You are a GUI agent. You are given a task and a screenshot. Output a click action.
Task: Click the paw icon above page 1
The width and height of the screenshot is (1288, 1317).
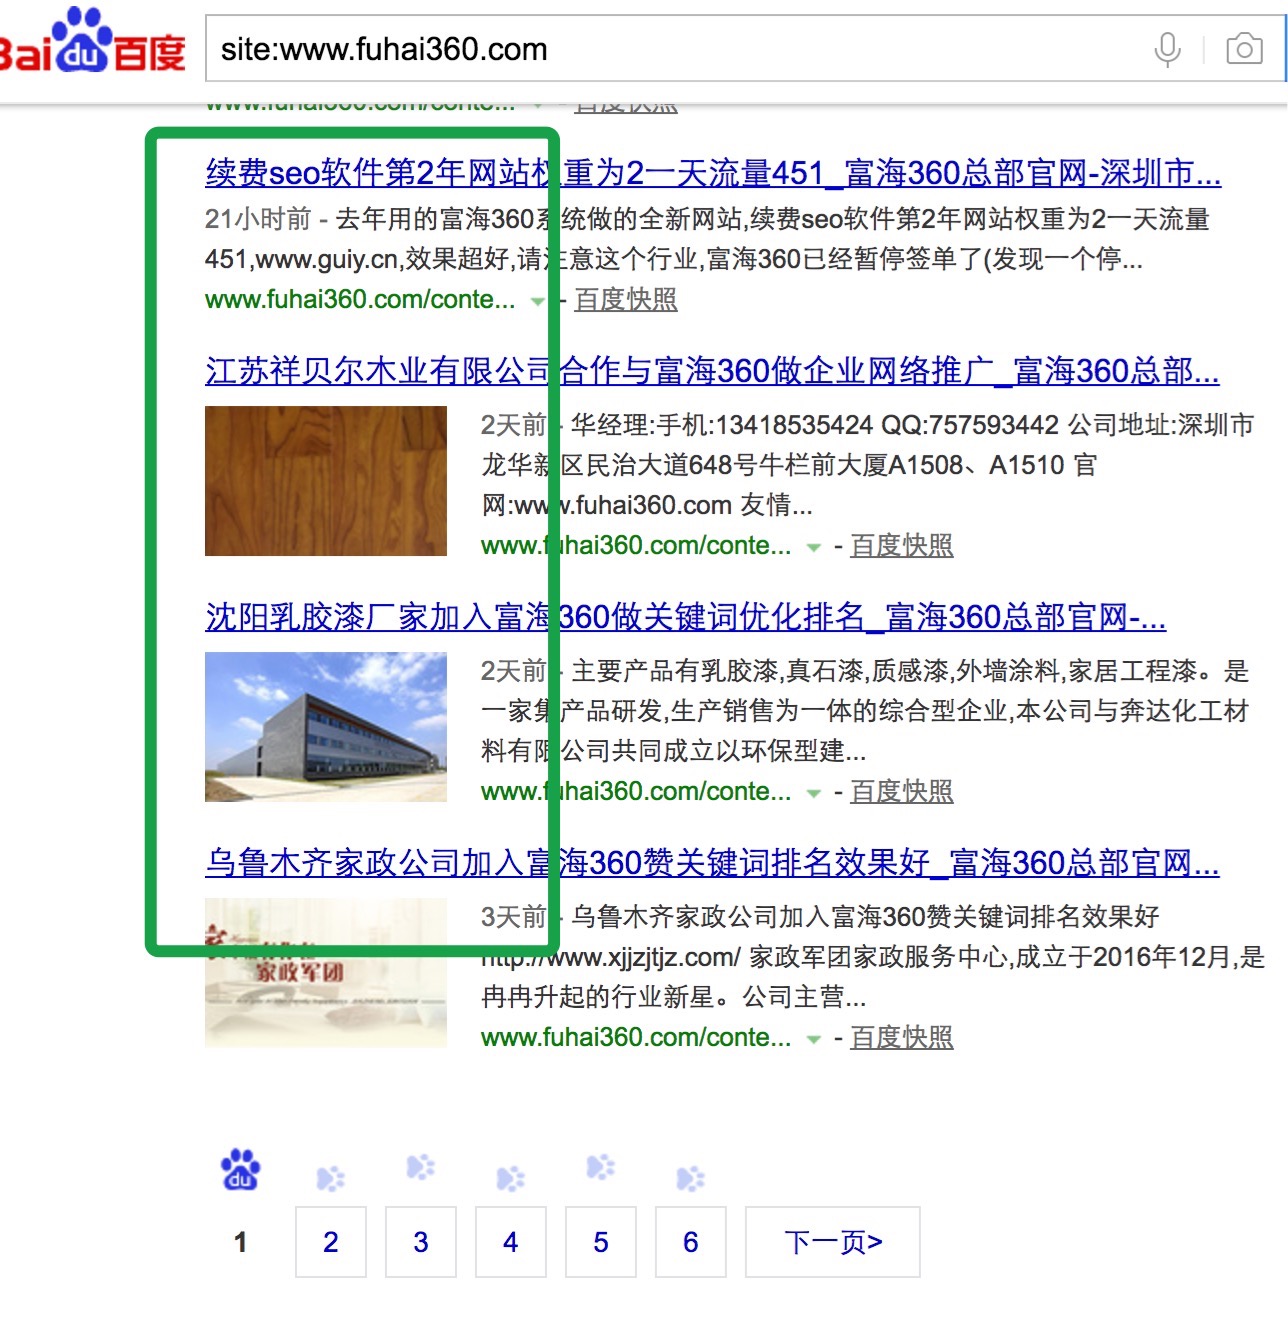pos(240,1169)
